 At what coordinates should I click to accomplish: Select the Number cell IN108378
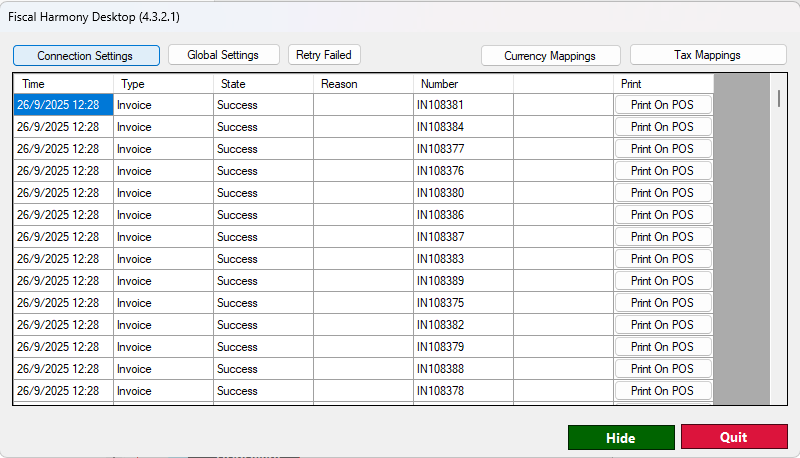click(x=463, y=391)
